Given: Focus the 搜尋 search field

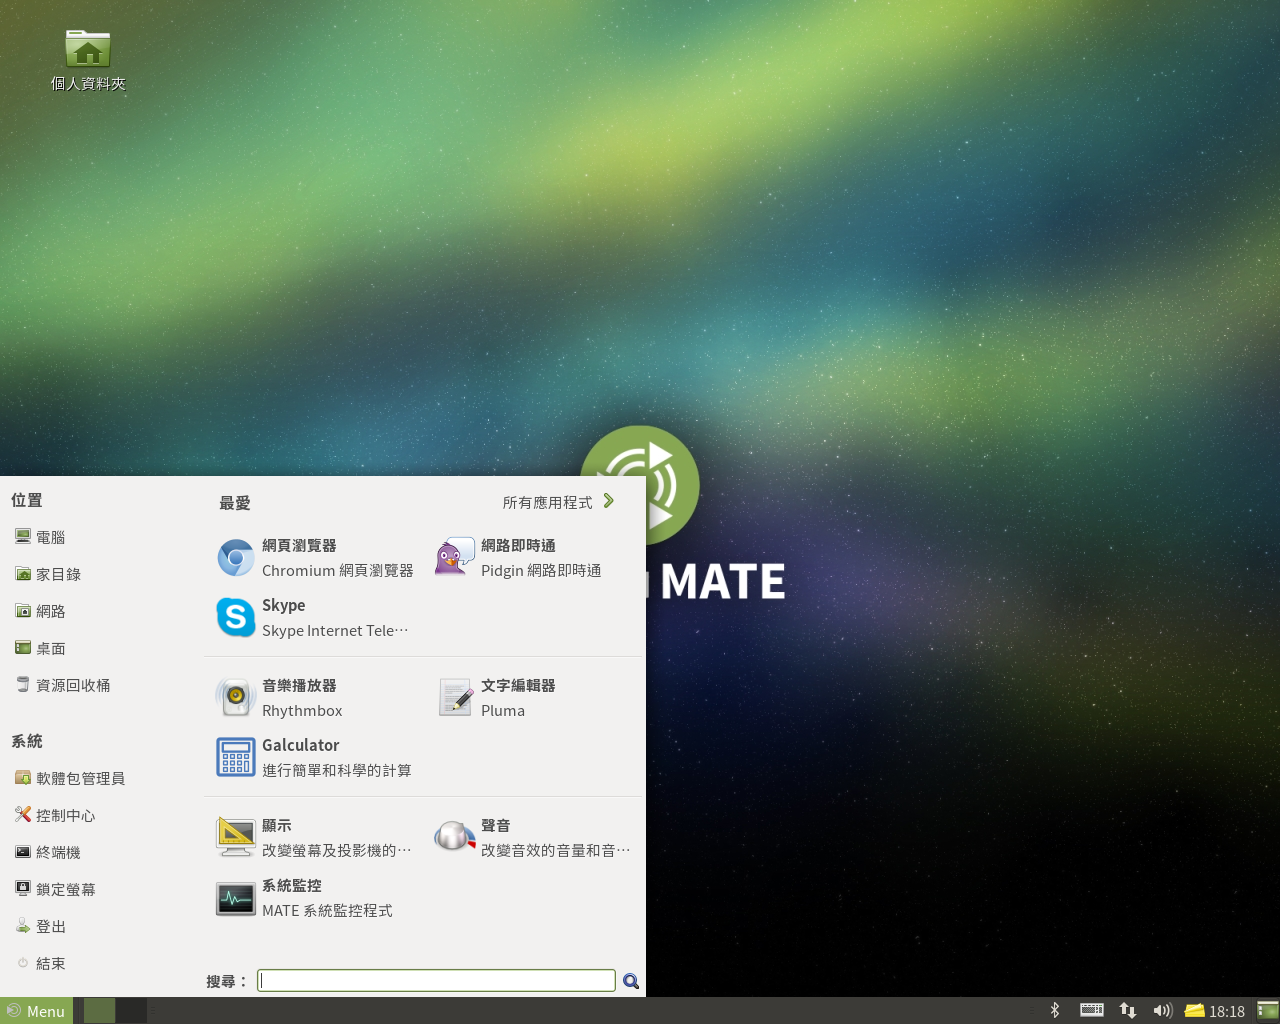Looking at the screenshot, I should tap(436, 981).
